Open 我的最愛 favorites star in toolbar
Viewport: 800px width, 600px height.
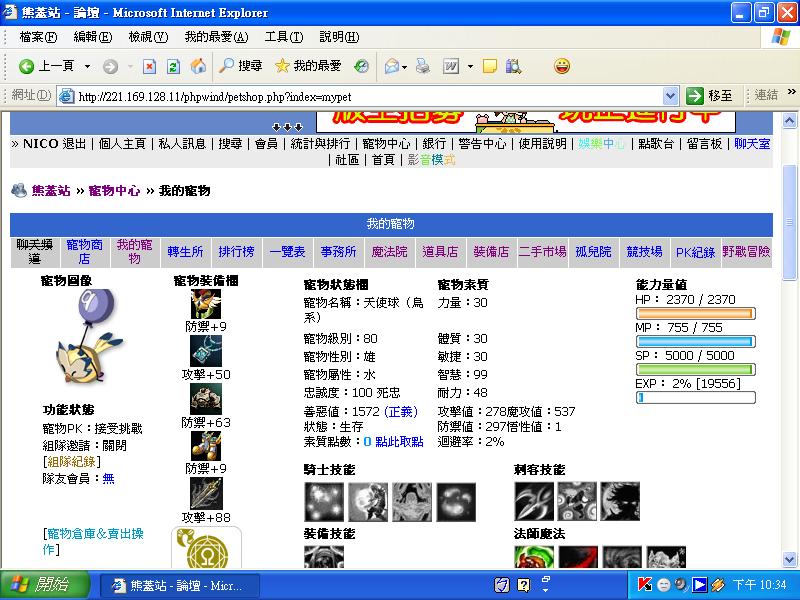click(x=307, y=66)
